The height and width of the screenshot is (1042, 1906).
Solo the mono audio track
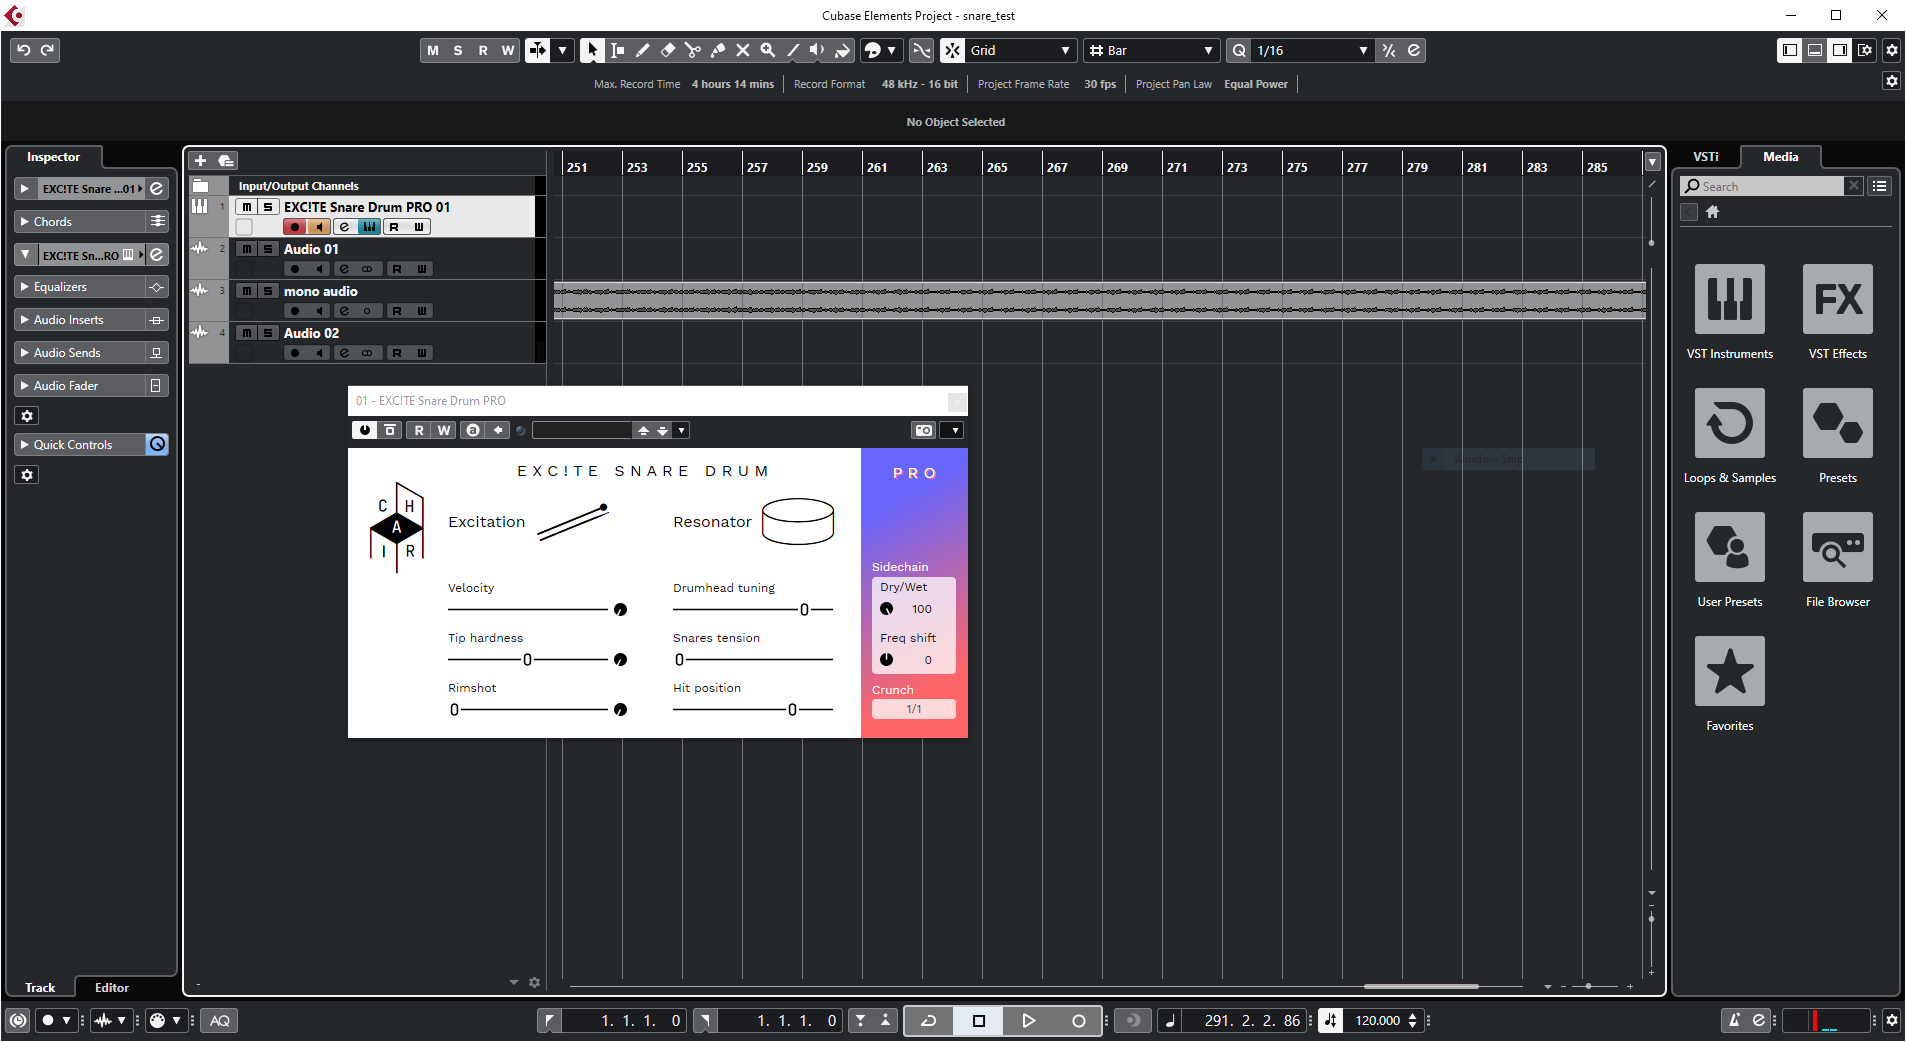[x=267, y=291]
